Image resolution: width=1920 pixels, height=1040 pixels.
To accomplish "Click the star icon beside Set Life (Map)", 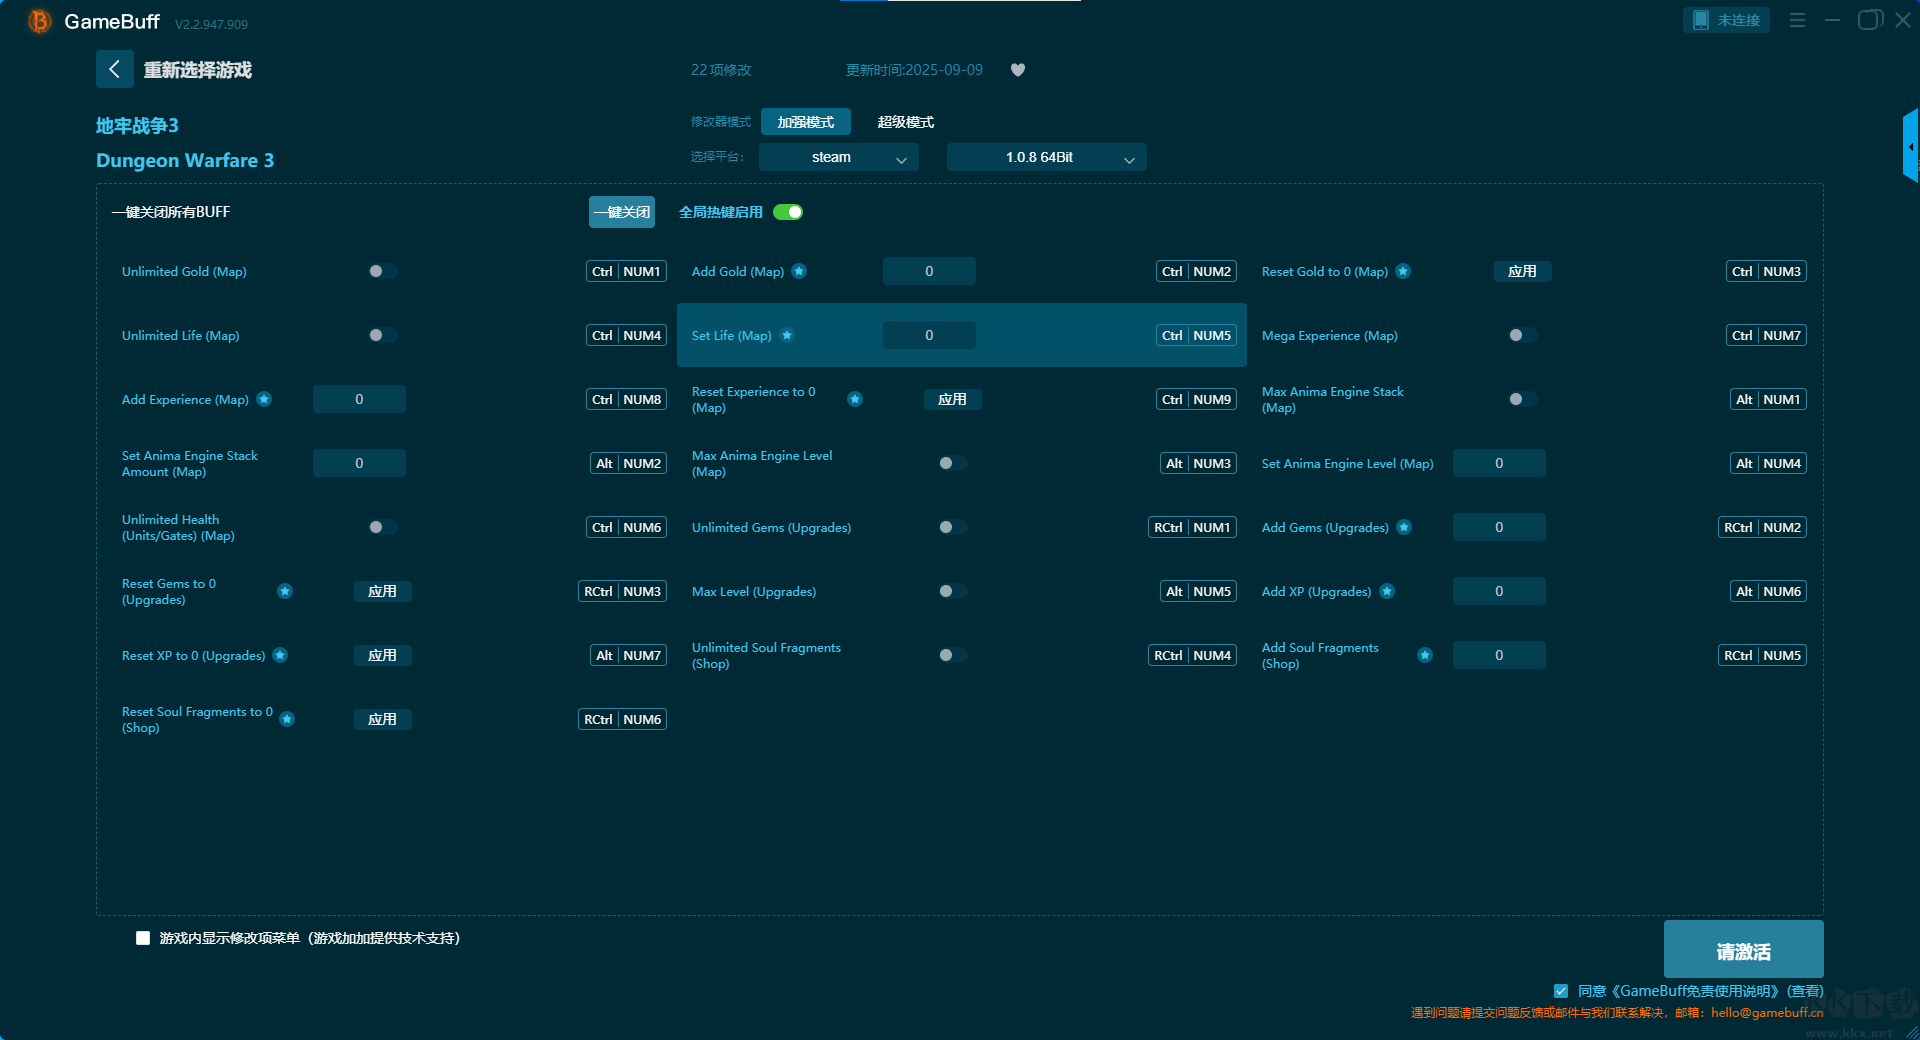I will [787, 335].
